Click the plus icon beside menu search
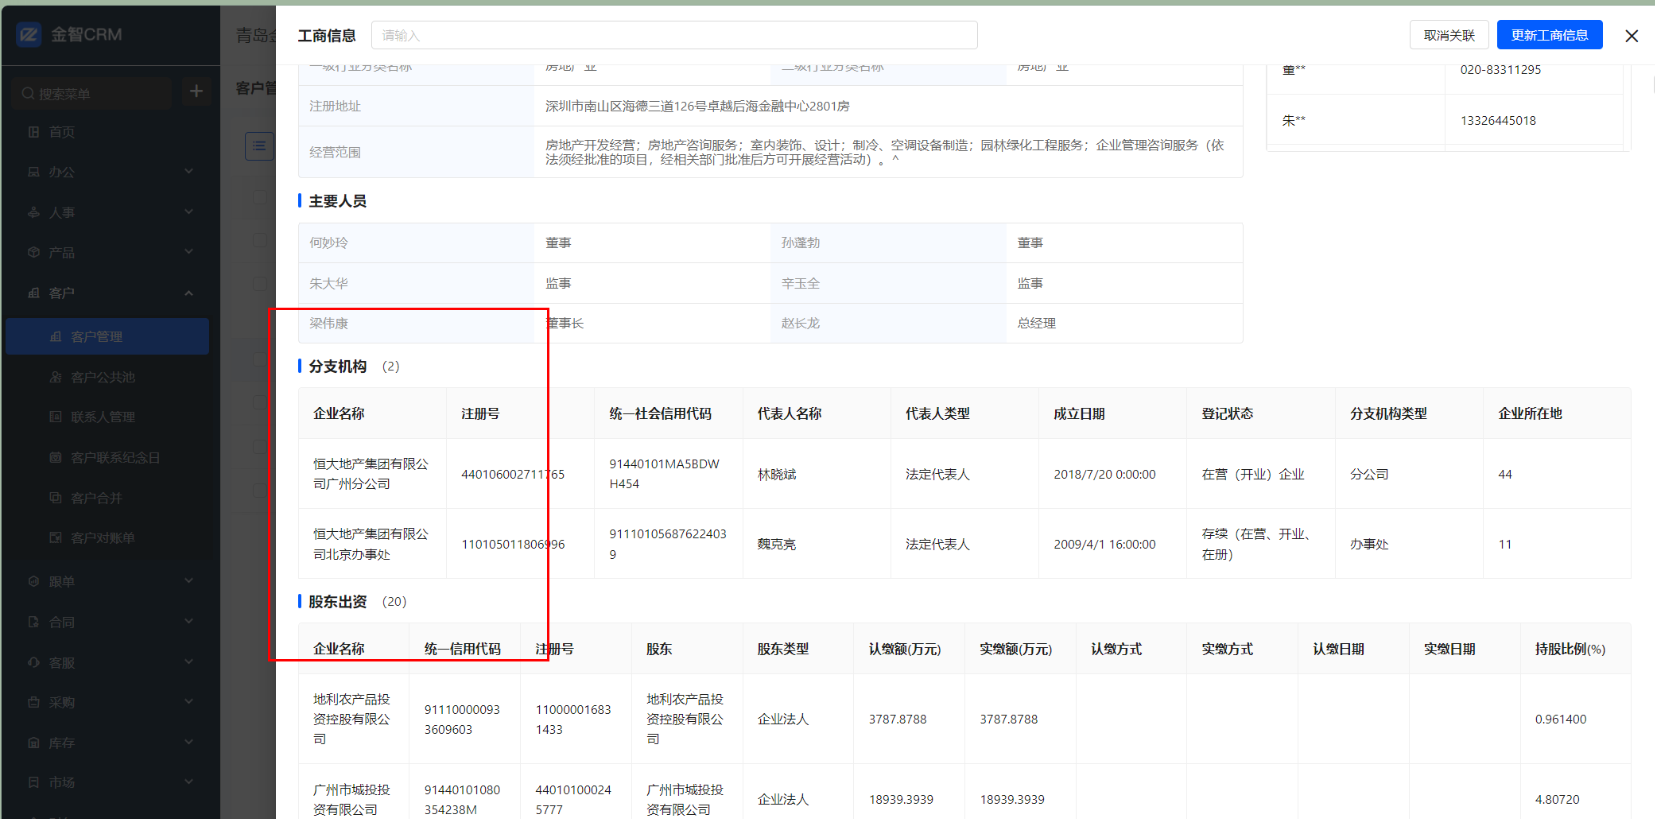This screenshot has width=1655, height=819. point(196,92)
